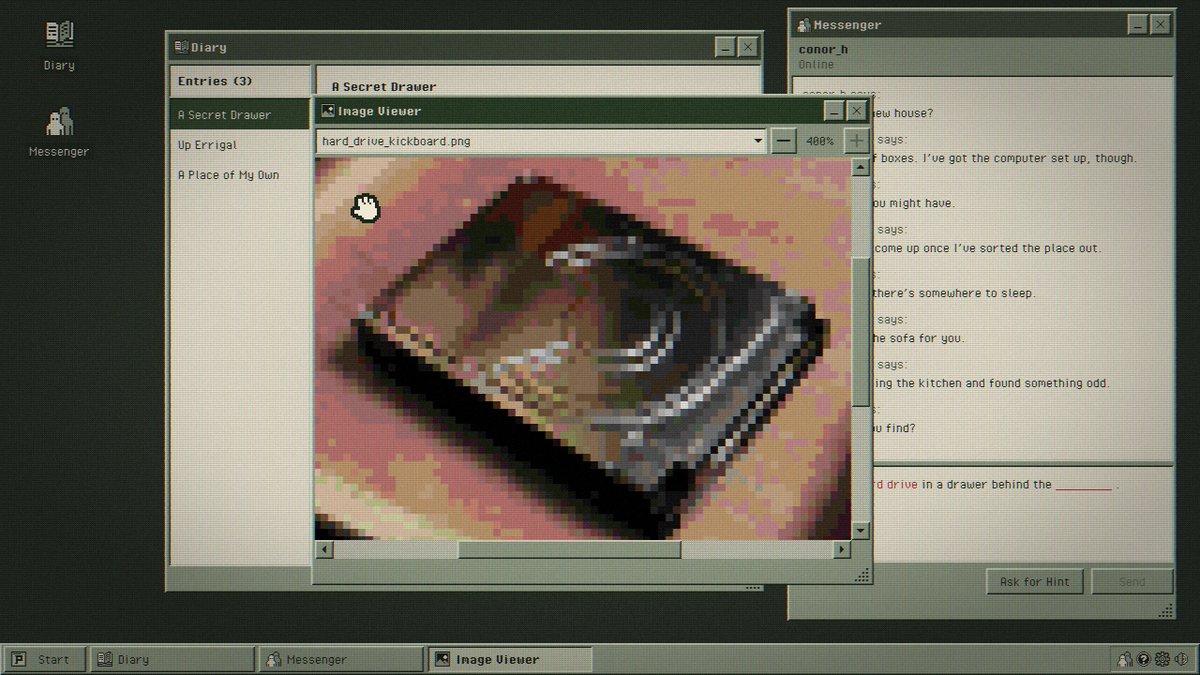Open the hard_drive_kickboard.png file dropdown
This screenshot has height=675, width=1200.
tap(541, 141)
